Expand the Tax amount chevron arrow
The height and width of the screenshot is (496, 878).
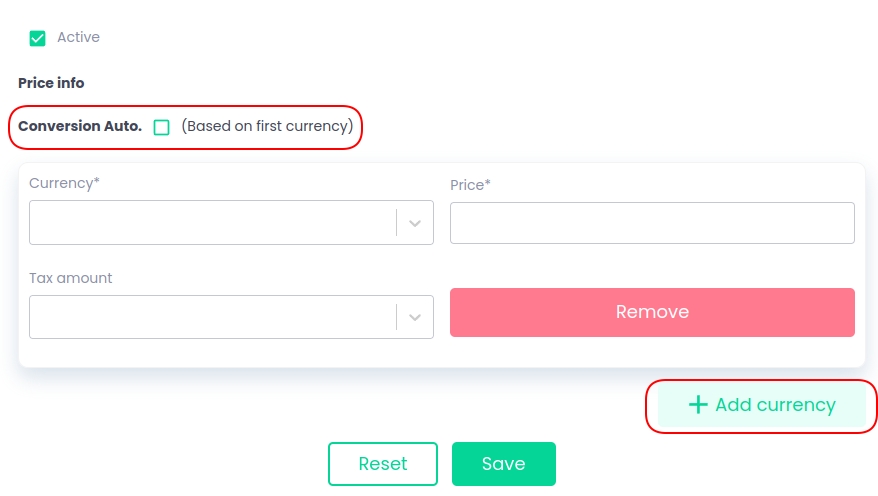point(416,317)
